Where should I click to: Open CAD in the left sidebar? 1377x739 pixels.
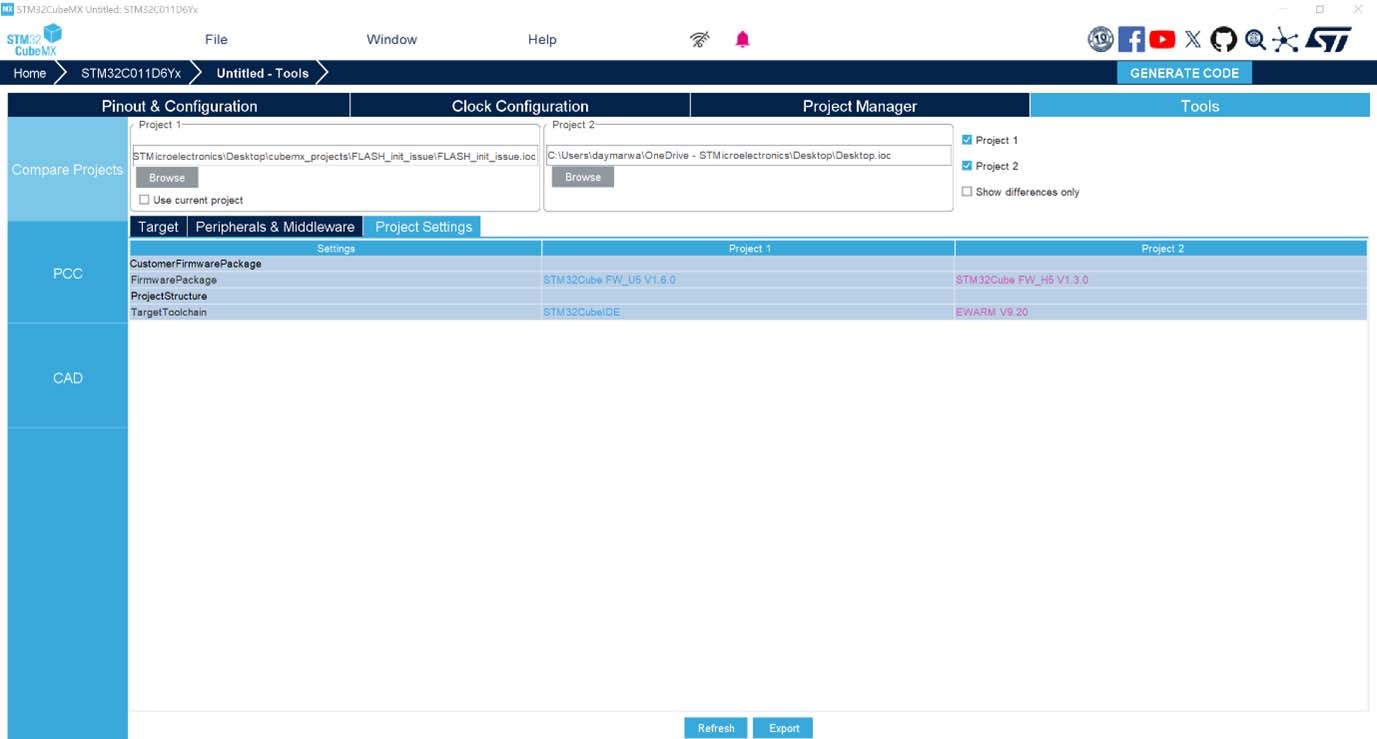(x=68, y=377)
